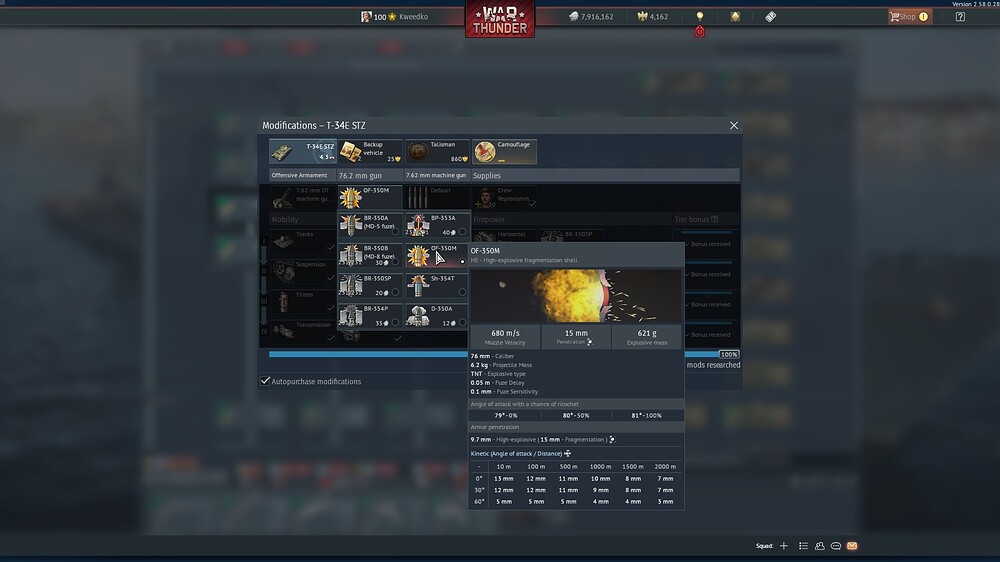Click the penetration info icon in tooltip
1000x562 pixels.
coord(589,342)
